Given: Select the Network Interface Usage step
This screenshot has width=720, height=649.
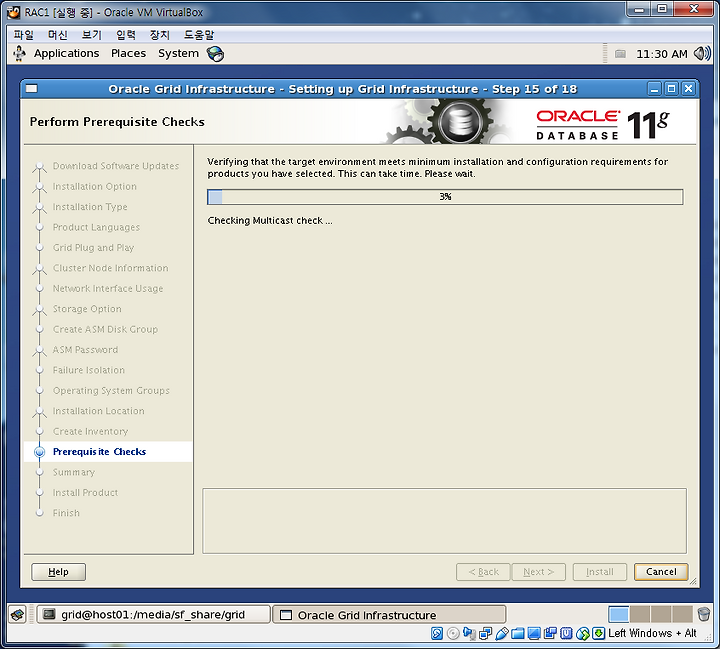Looking at the screenshot, I should tap(108, 288).
